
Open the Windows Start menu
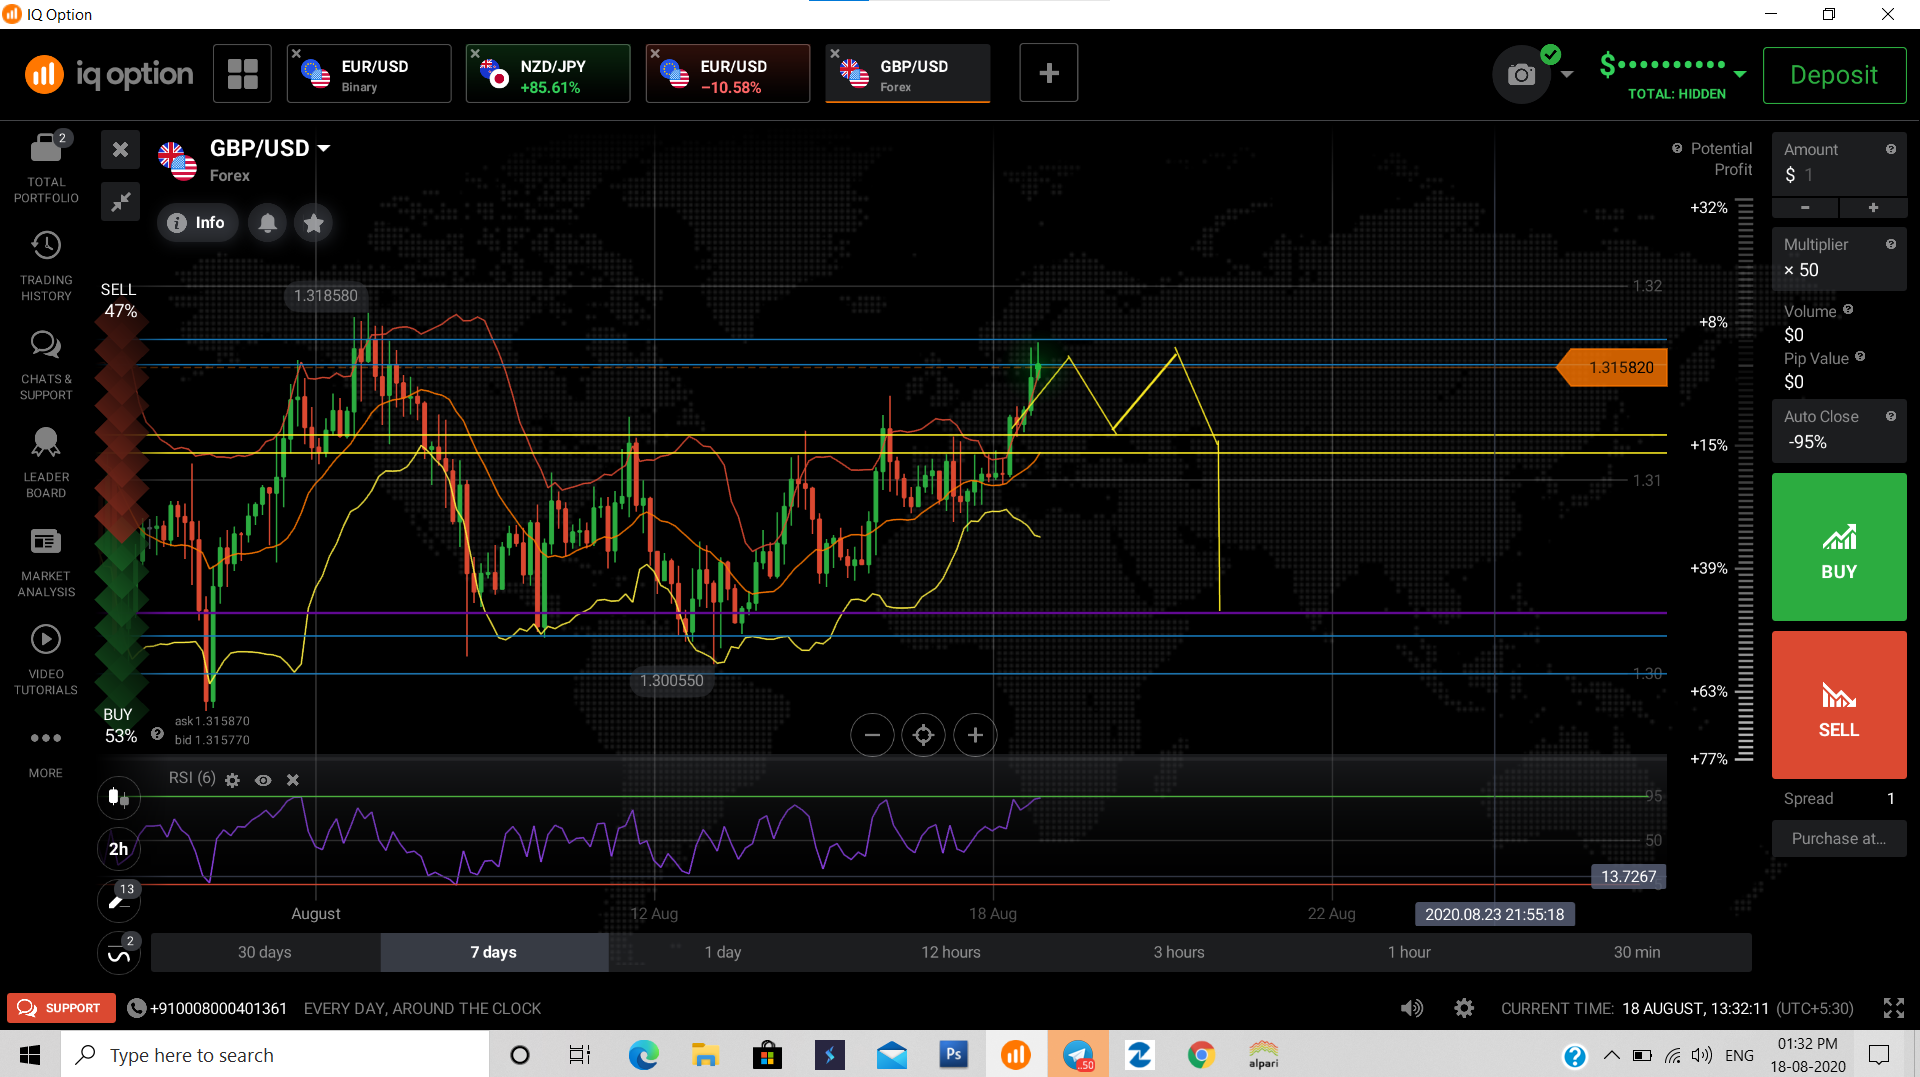[30, 1055]
